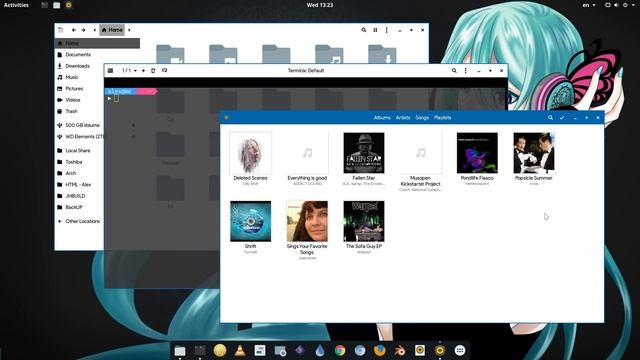640x360 pixels.
Task: Open the Deleted Scenes album
Action: point(250,153)
